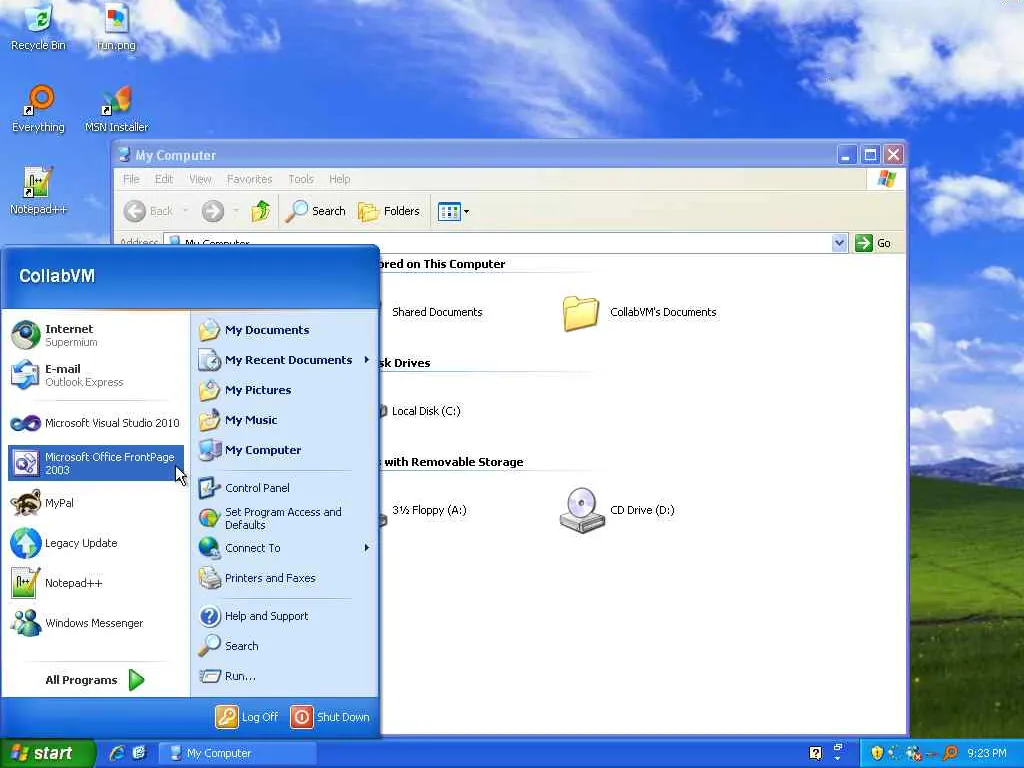Click the Go button
Image resolution: width=1024 pixels, height=768 pixels.
[874, 243]
